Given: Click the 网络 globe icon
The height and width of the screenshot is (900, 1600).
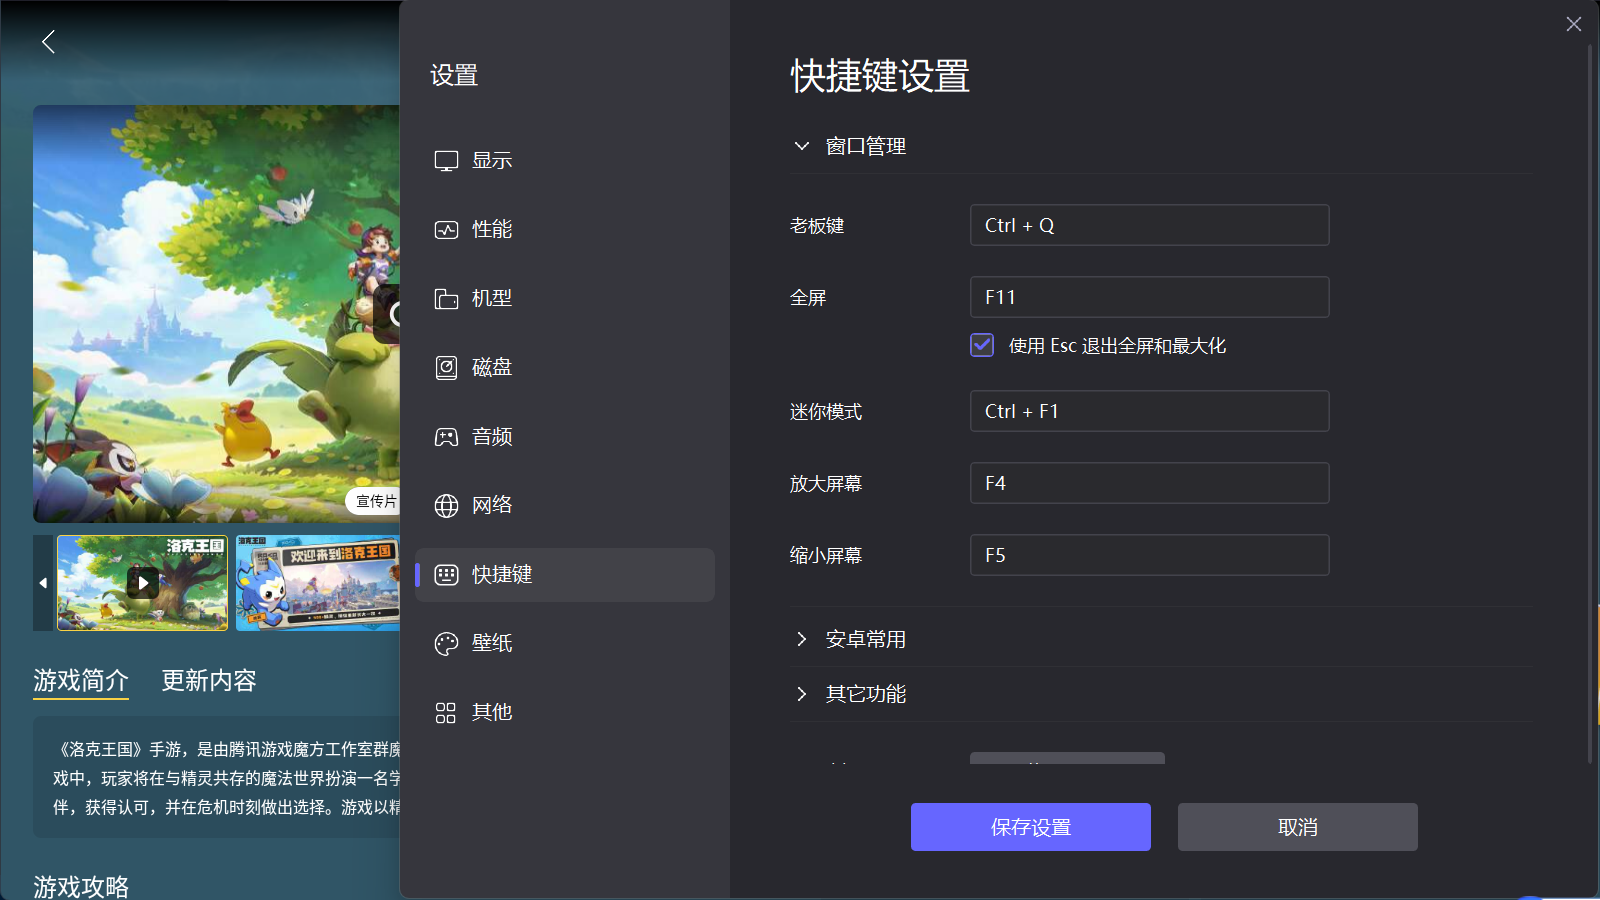Looking at the screenshot, I should tap(446, 506).
